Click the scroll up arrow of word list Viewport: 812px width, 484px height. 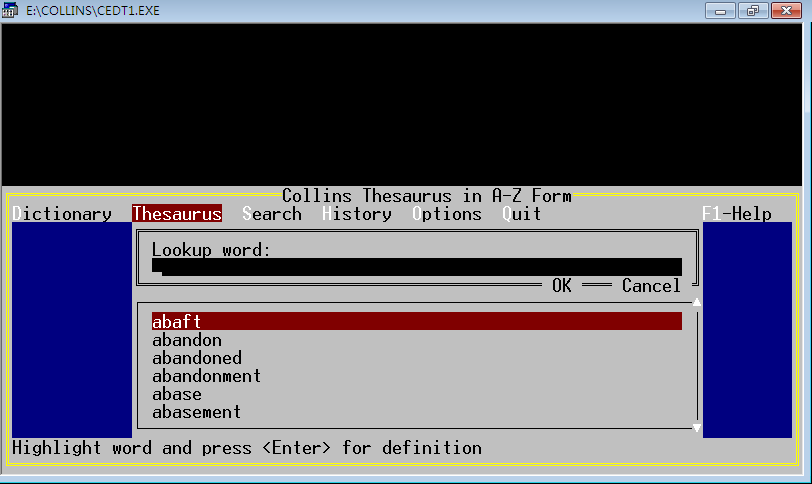(x=697, y=301)
